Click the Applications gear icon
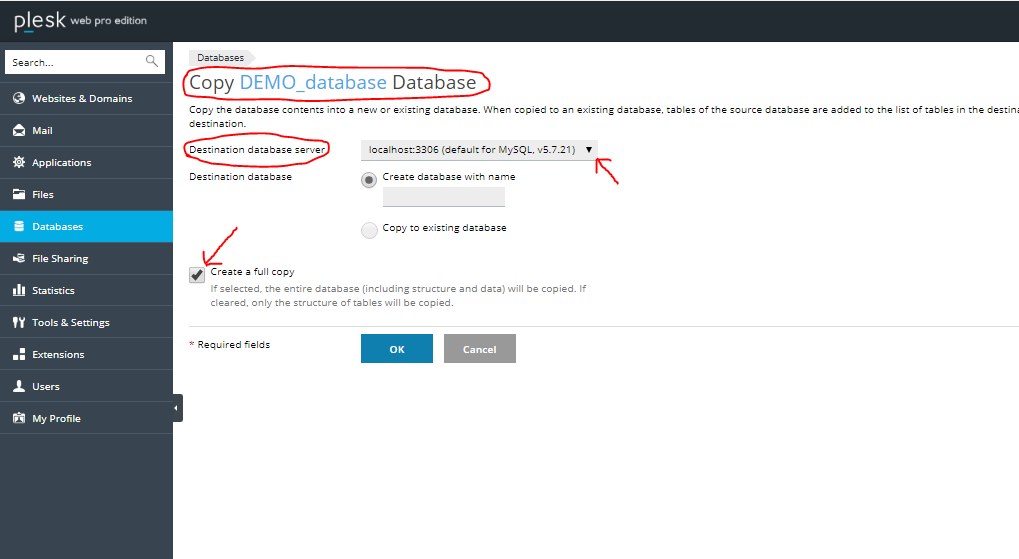This screenshot has width=1019, height=559. coord(18,162)
